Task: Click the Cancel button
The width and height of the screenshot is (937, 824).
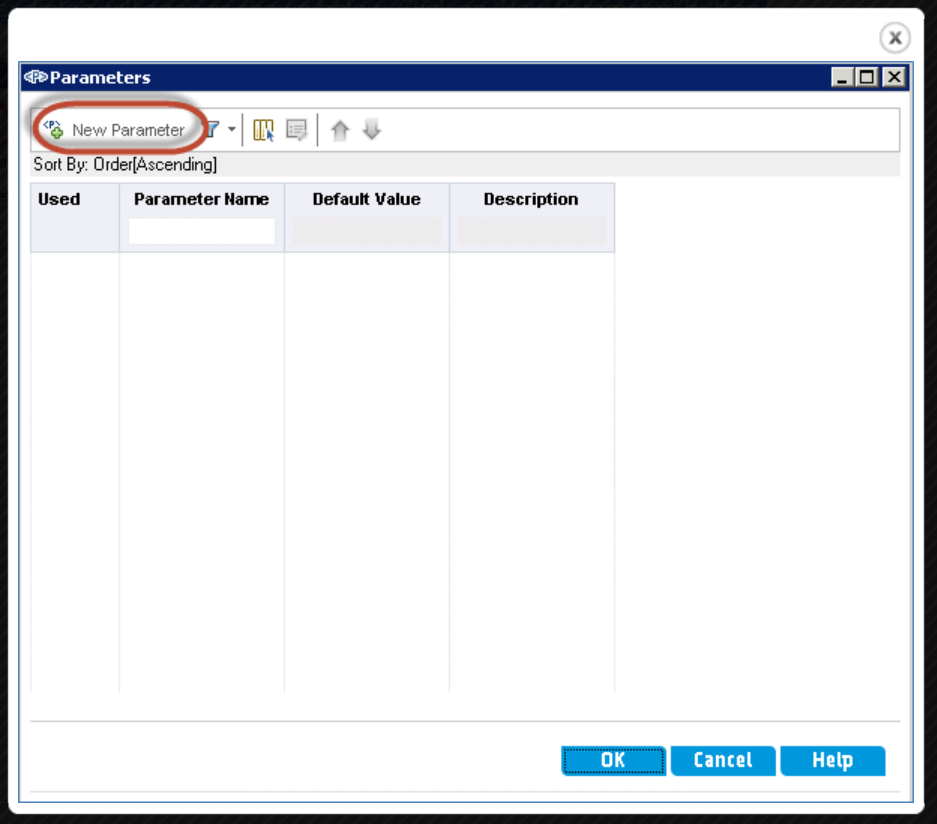Action: [722, 760]
